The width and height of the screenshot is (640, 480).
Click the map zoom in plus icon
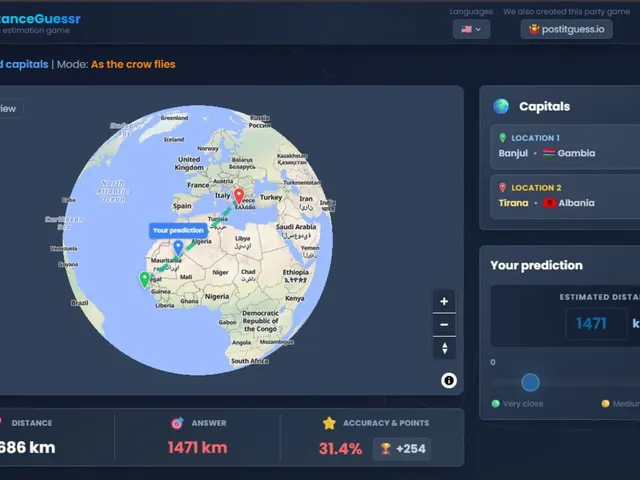444,302
